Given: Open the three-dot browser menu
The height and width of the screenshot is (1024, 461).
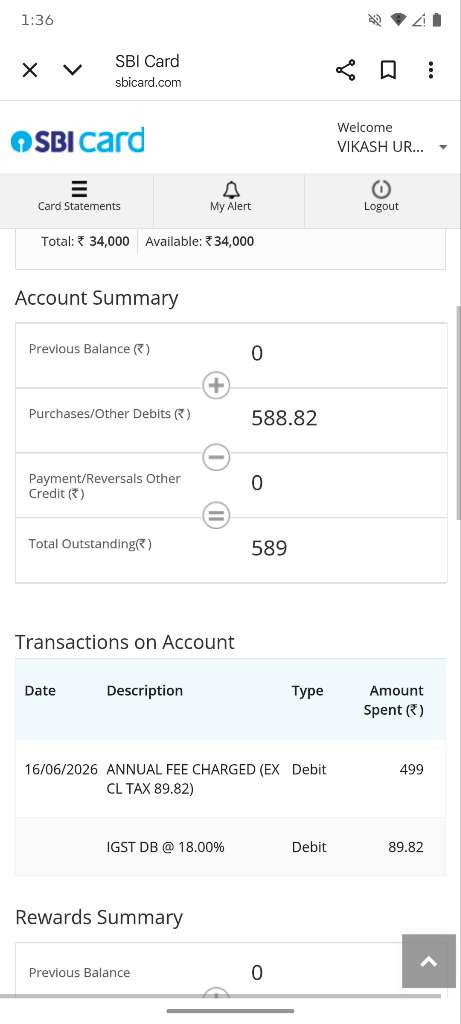Looking at the screenshot, I should click(431, 70).
